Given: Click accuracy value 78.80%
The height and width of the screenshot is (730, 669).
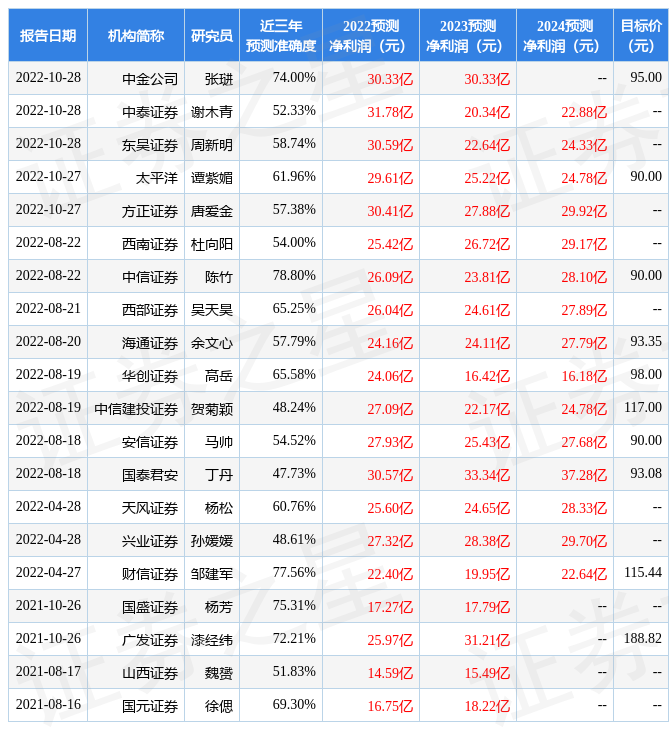Looking at the screenshot, I should pyautogui.click(x=294, y=276).
